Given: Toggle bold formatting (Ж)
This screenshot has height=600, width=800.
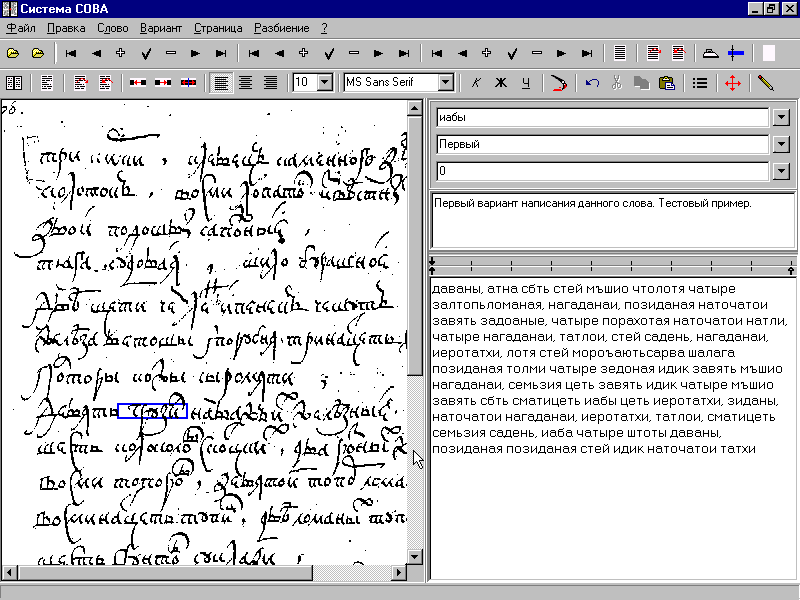Looking at the screenshot, I should [x=501, y=83].
